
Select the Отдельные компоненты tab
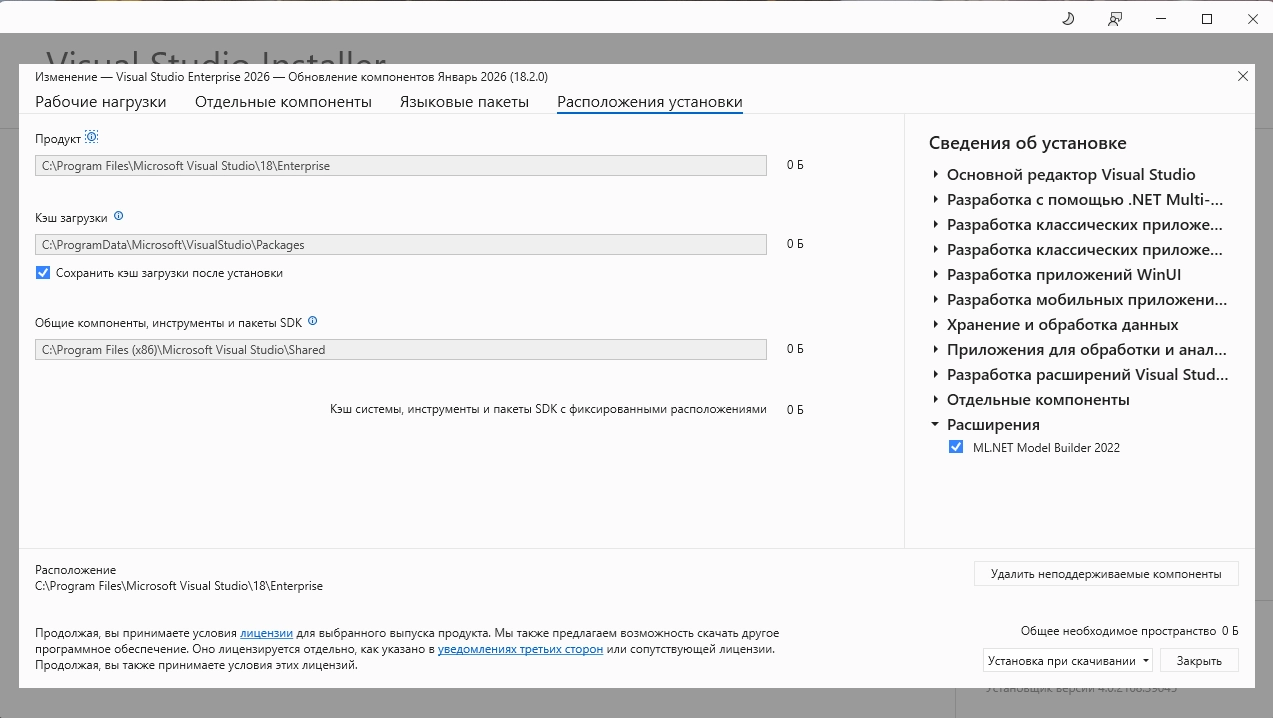tap(283, 102)
